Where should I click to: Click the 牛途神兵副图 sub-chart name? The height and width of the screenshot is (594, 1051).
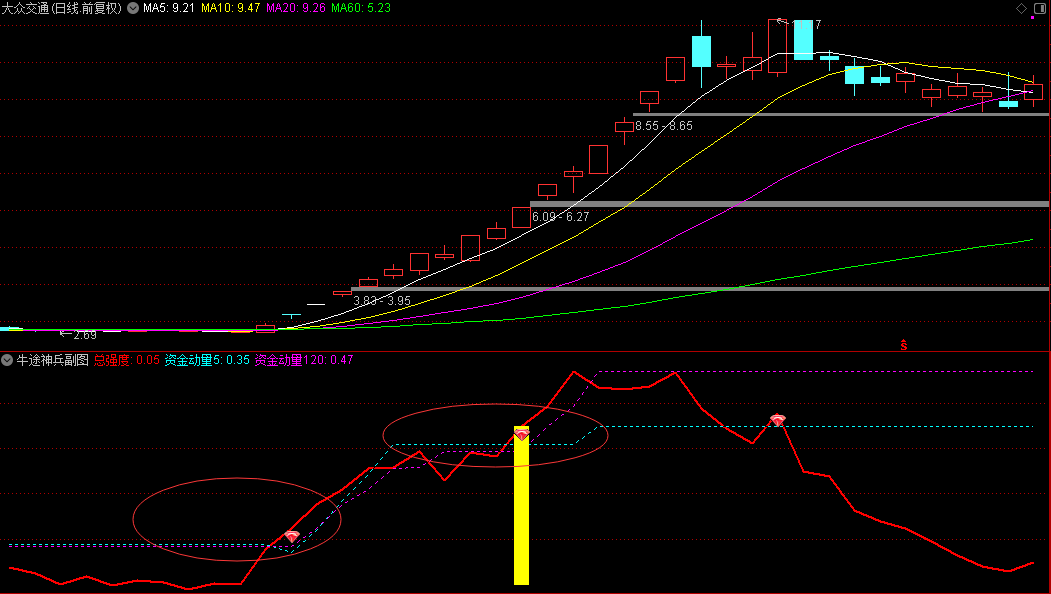tap(52, 360)
